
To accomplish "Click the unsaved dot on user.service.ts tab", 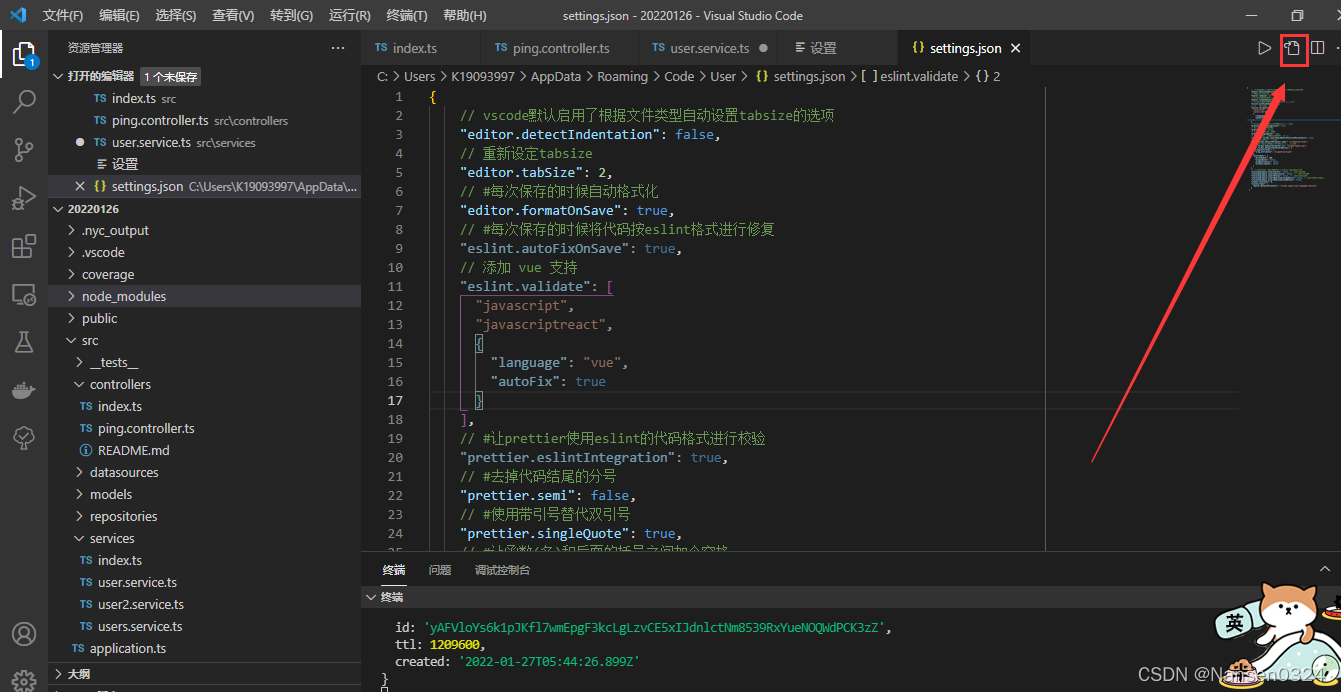I will (x=763, y=48).
